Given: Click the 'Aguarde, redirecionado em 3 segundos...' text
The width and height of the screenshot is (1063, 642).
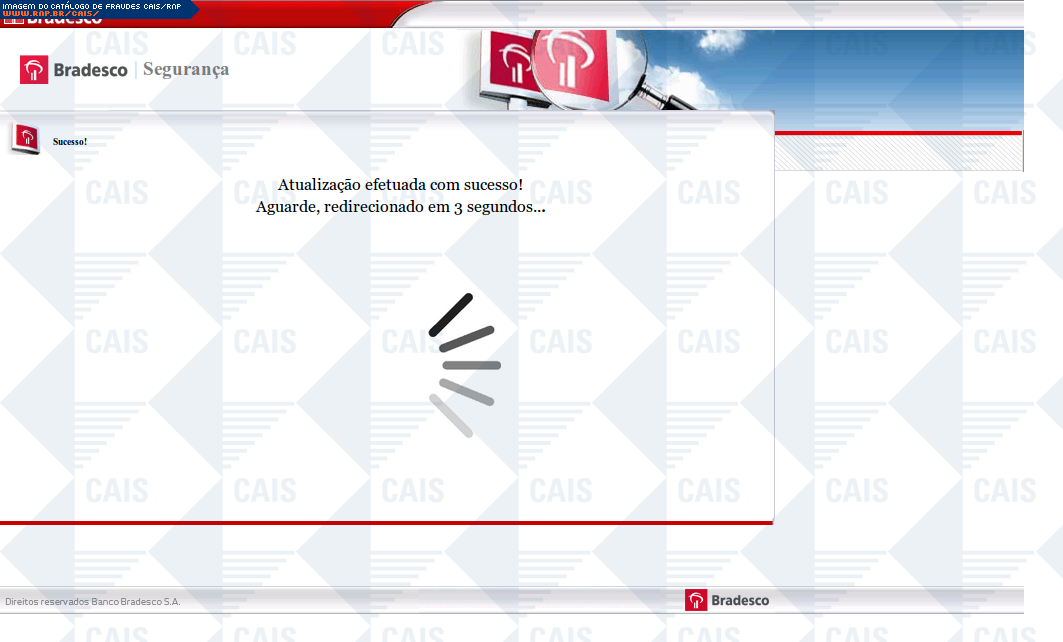Looking at the screenshot, I should tap(400, 207).
